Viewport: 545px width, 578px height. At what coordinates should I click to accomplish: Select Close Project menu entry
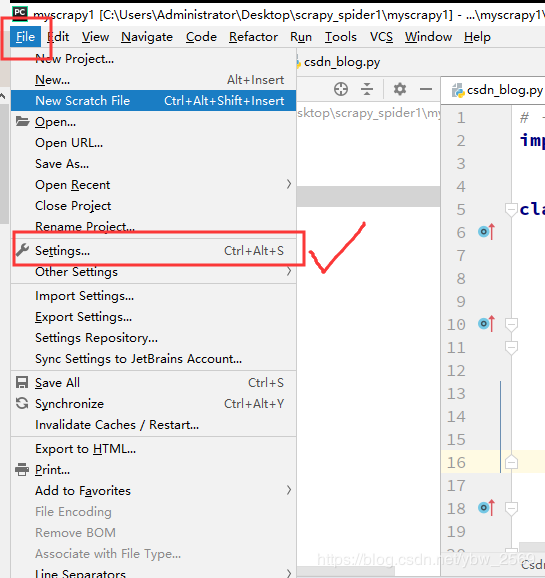pyautogui.click(x=153, y=205)
